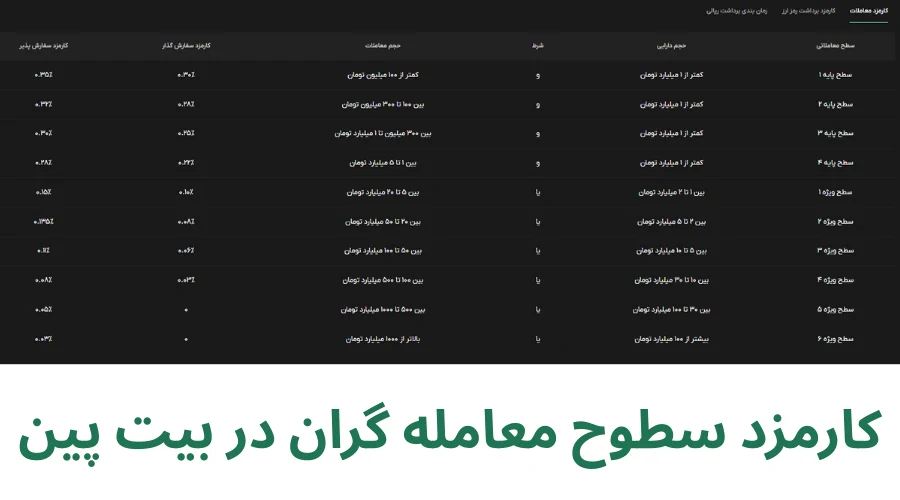Click asset volume بین ۳۰ تا ۱۰۰ میلیارد تومان

[x=671, y=309]
